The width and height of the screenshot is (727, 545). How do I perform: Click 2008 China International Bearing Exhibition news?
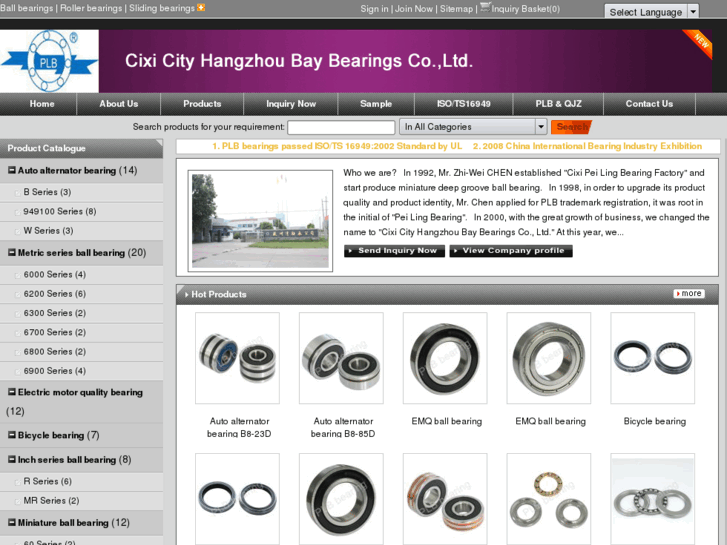587,146
